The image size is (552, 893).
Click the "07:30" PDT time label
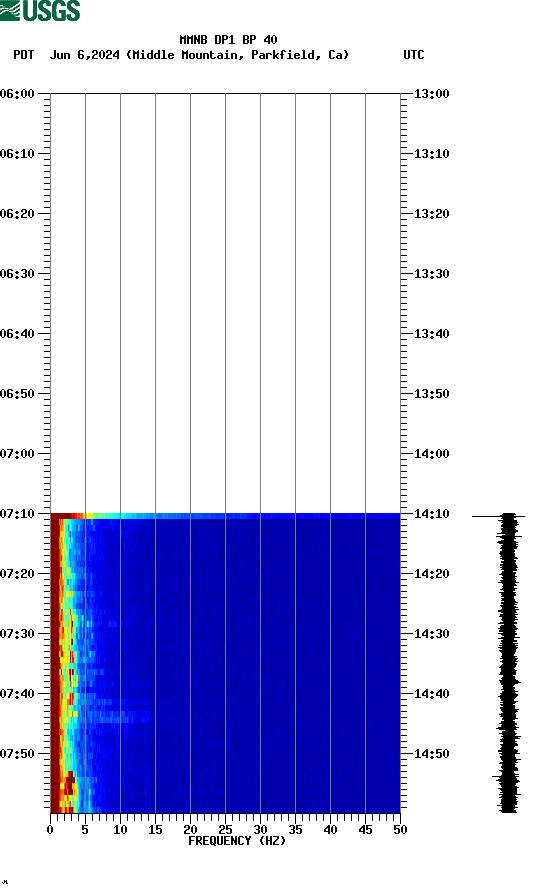click(x=18, y=634)
